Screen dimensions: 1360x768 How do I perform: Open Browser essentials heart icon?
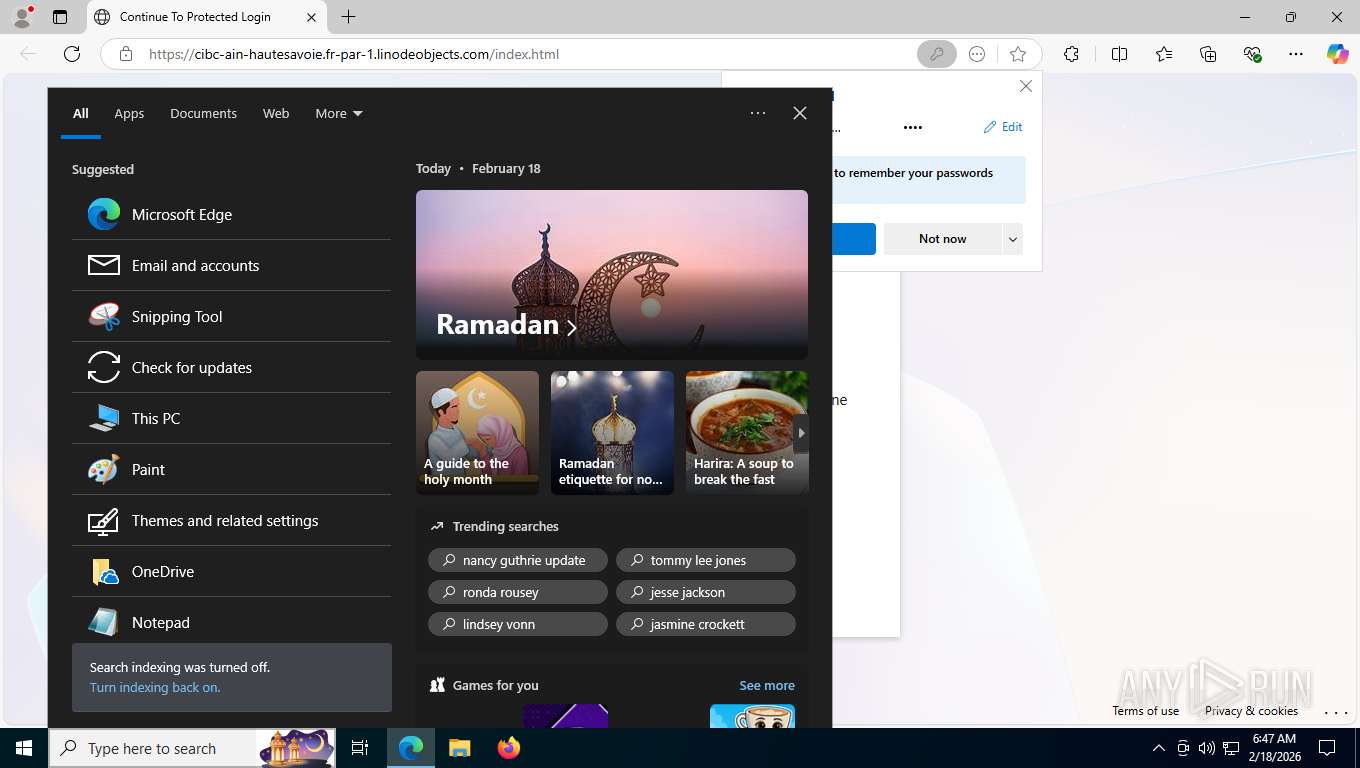pyautogui.click(x=1252, y=54)
